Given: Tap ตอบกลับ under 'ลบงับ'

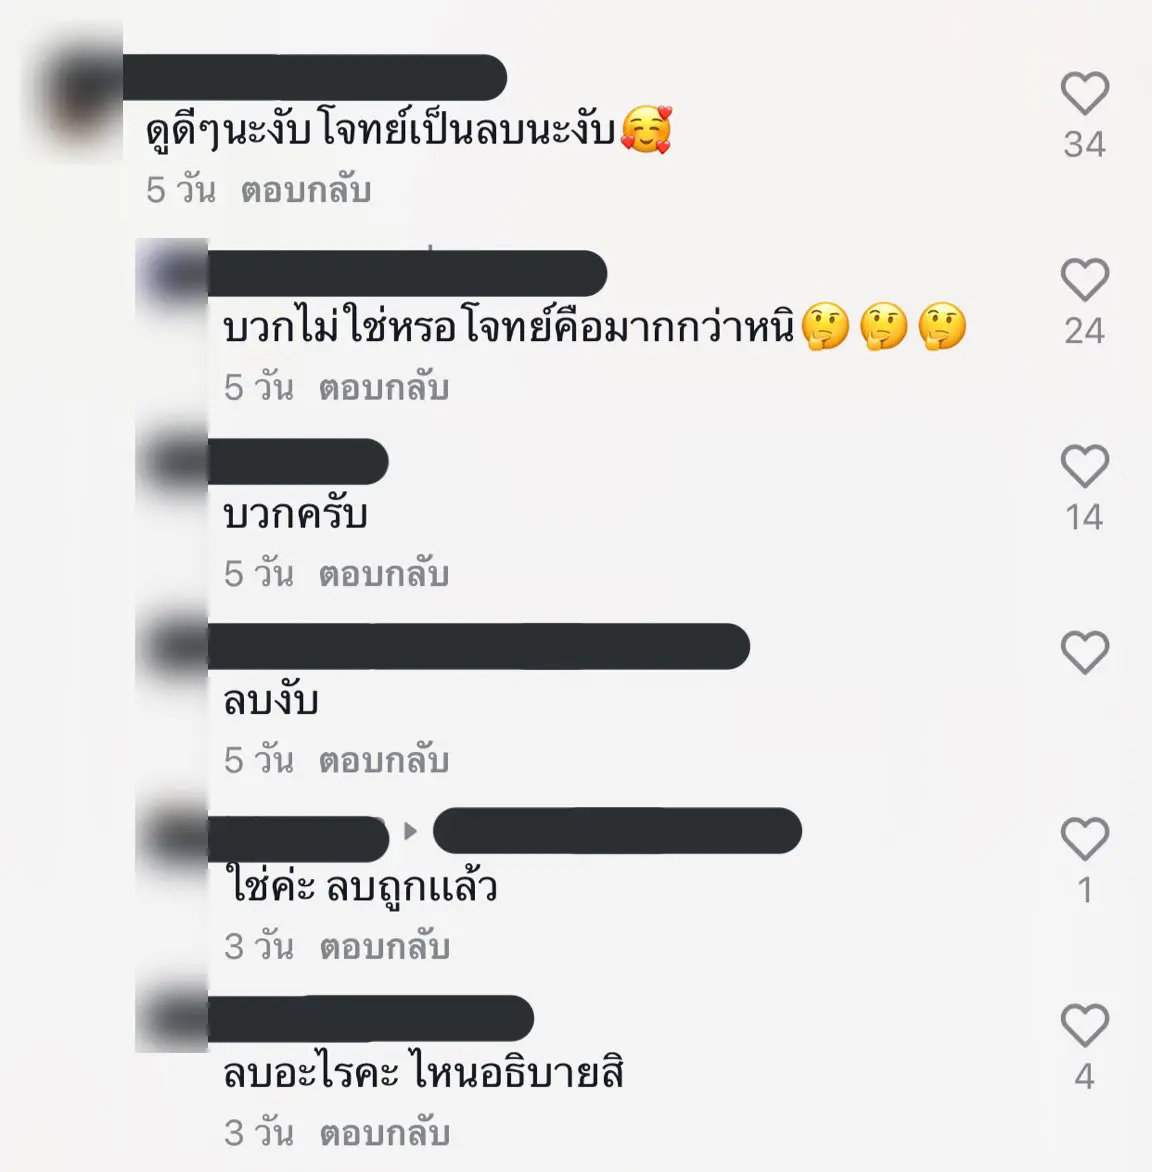Looking at the screenshot, I should pos(384,760).
